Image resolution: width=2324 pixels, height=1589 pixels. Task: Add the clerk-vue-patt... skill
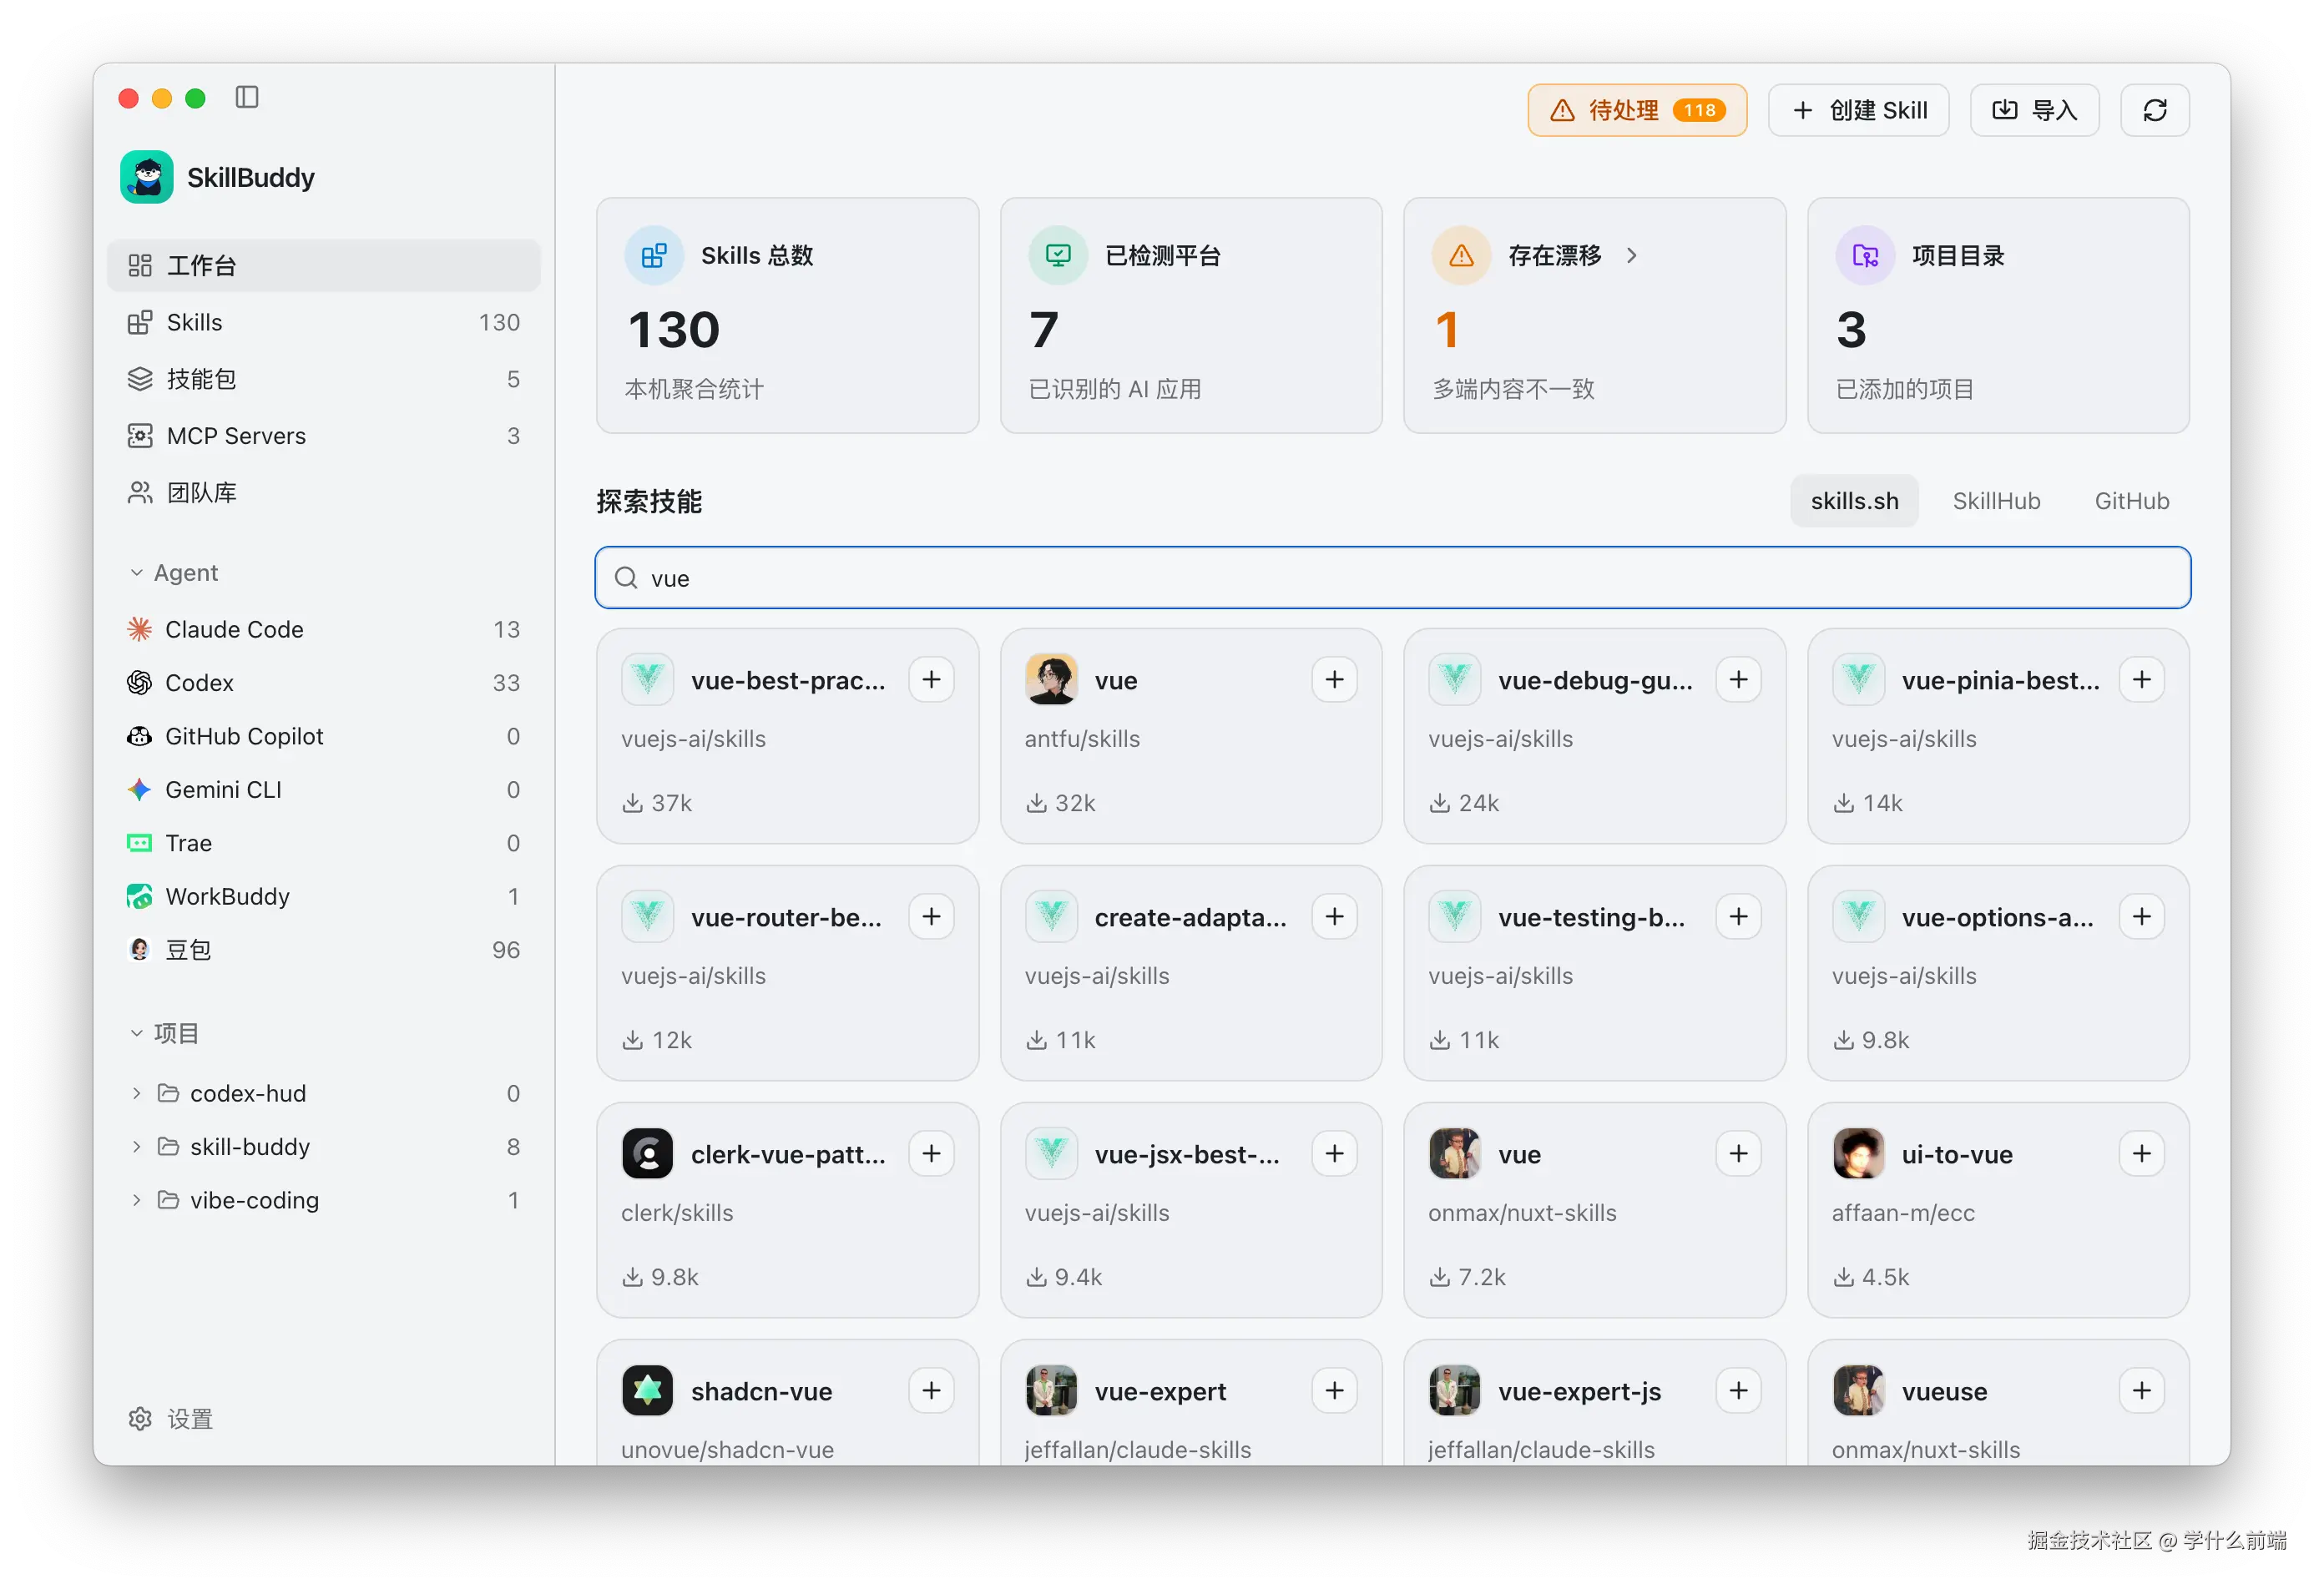coord(931,1154)
